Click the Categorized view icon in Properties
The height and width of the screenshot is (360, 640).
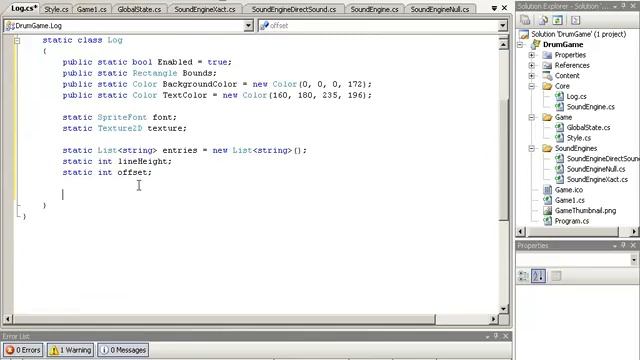point(523,276)
